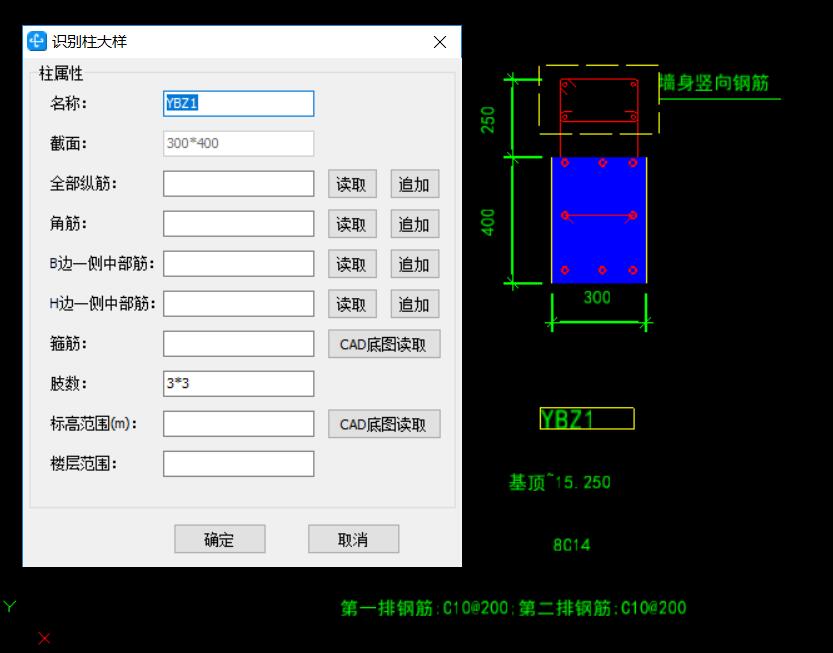Click the 8C14 rebar annotation
The height and width of the screenshot is (653, 833).
[x=571, y=545]
